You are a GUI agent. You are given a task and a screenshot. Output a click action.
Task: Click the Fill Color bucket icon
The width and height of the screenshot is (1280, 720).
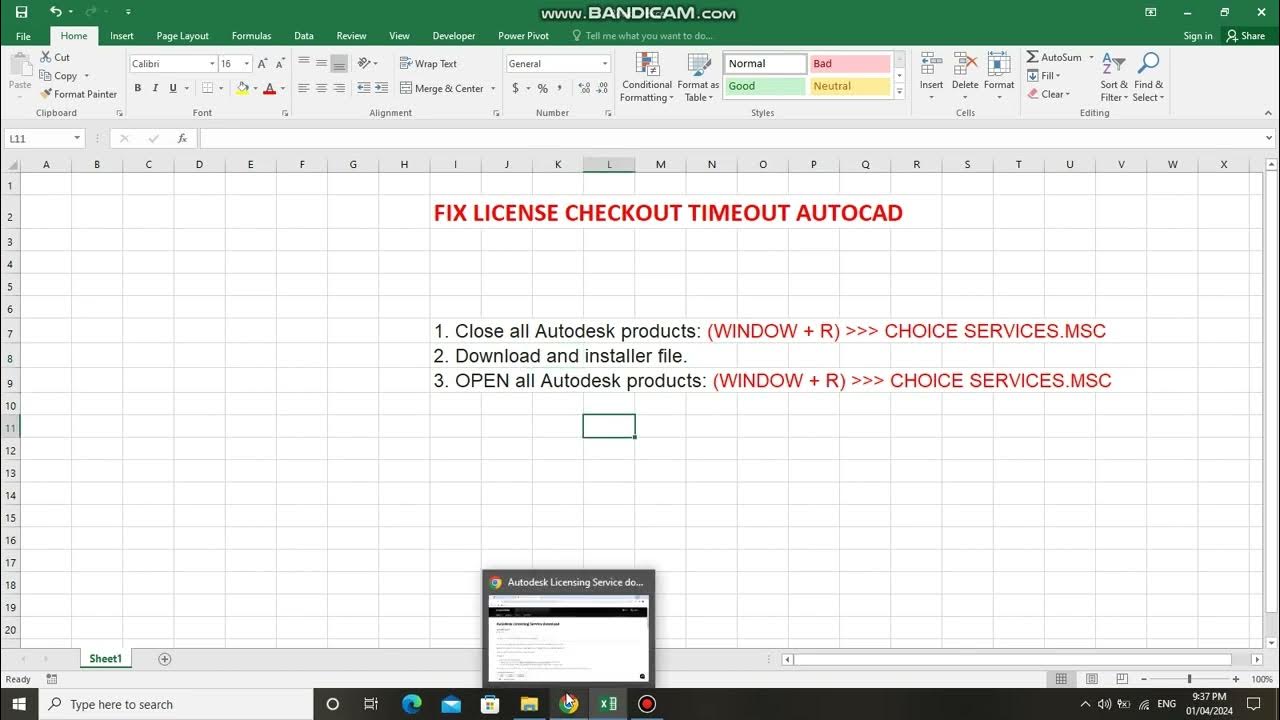[x=242, y=88]
